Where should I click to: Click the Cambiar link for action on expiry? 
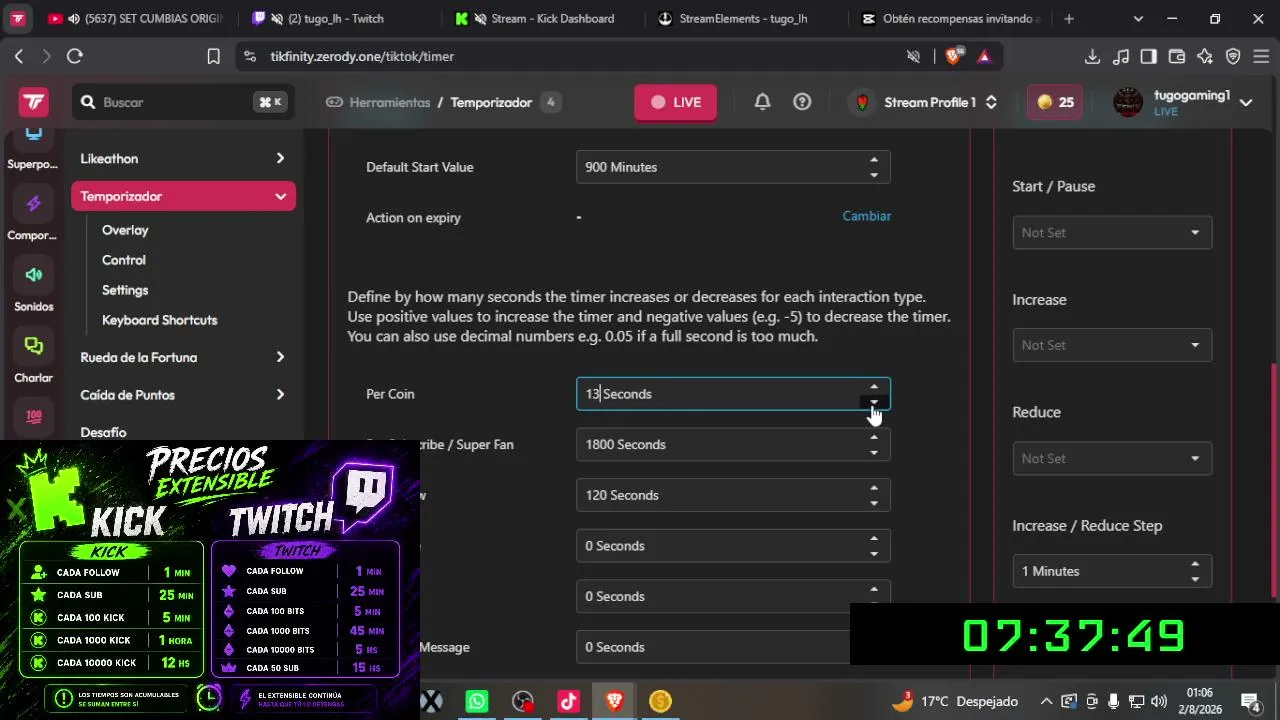867,216
